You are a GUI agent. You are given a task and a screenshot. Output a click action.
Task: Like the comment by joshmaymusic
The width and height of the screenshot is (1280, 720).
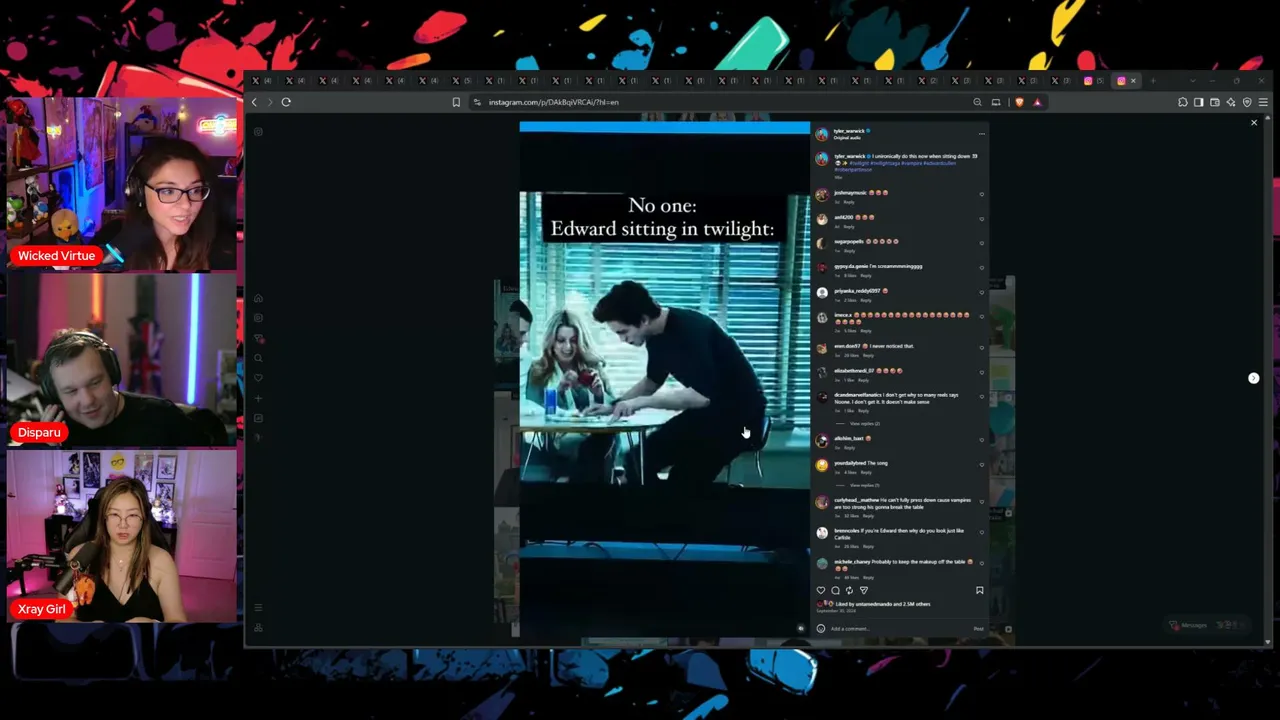(x=981, y=194)
